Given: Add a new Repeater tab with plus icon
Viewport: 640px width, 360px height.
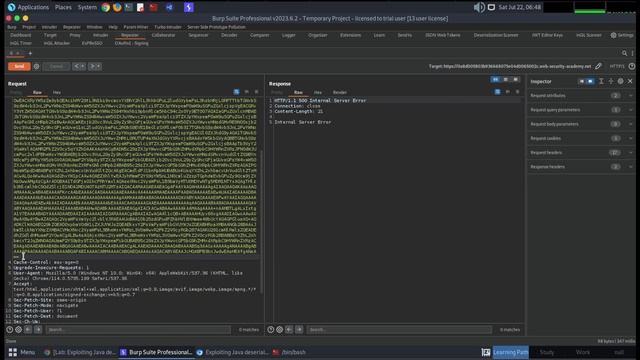Looking at the screenshot, I should 30,53.
